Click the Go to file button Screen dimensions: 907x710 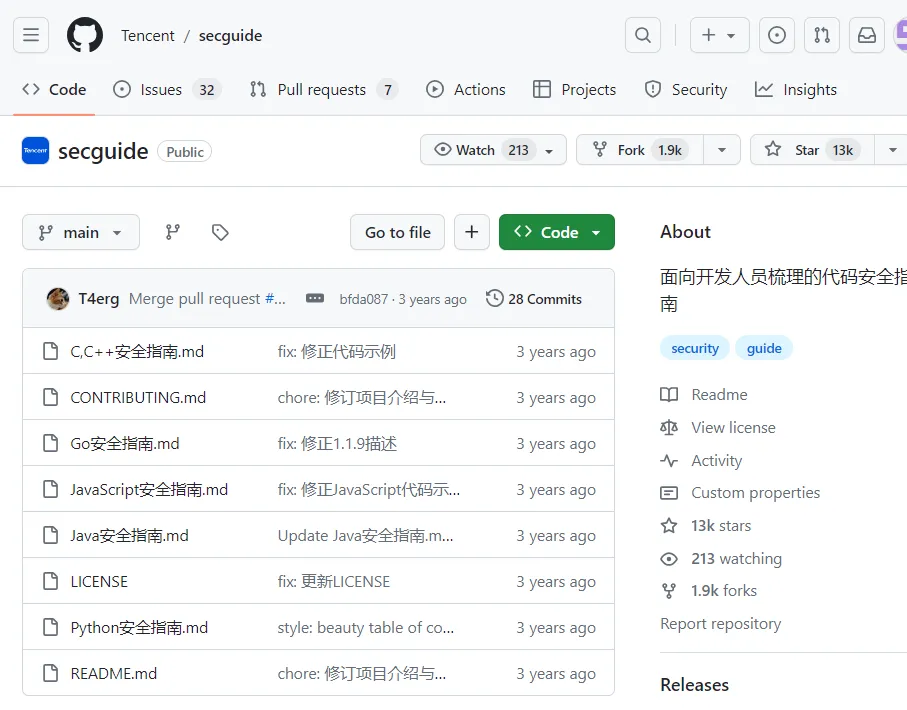coord(397,232)
